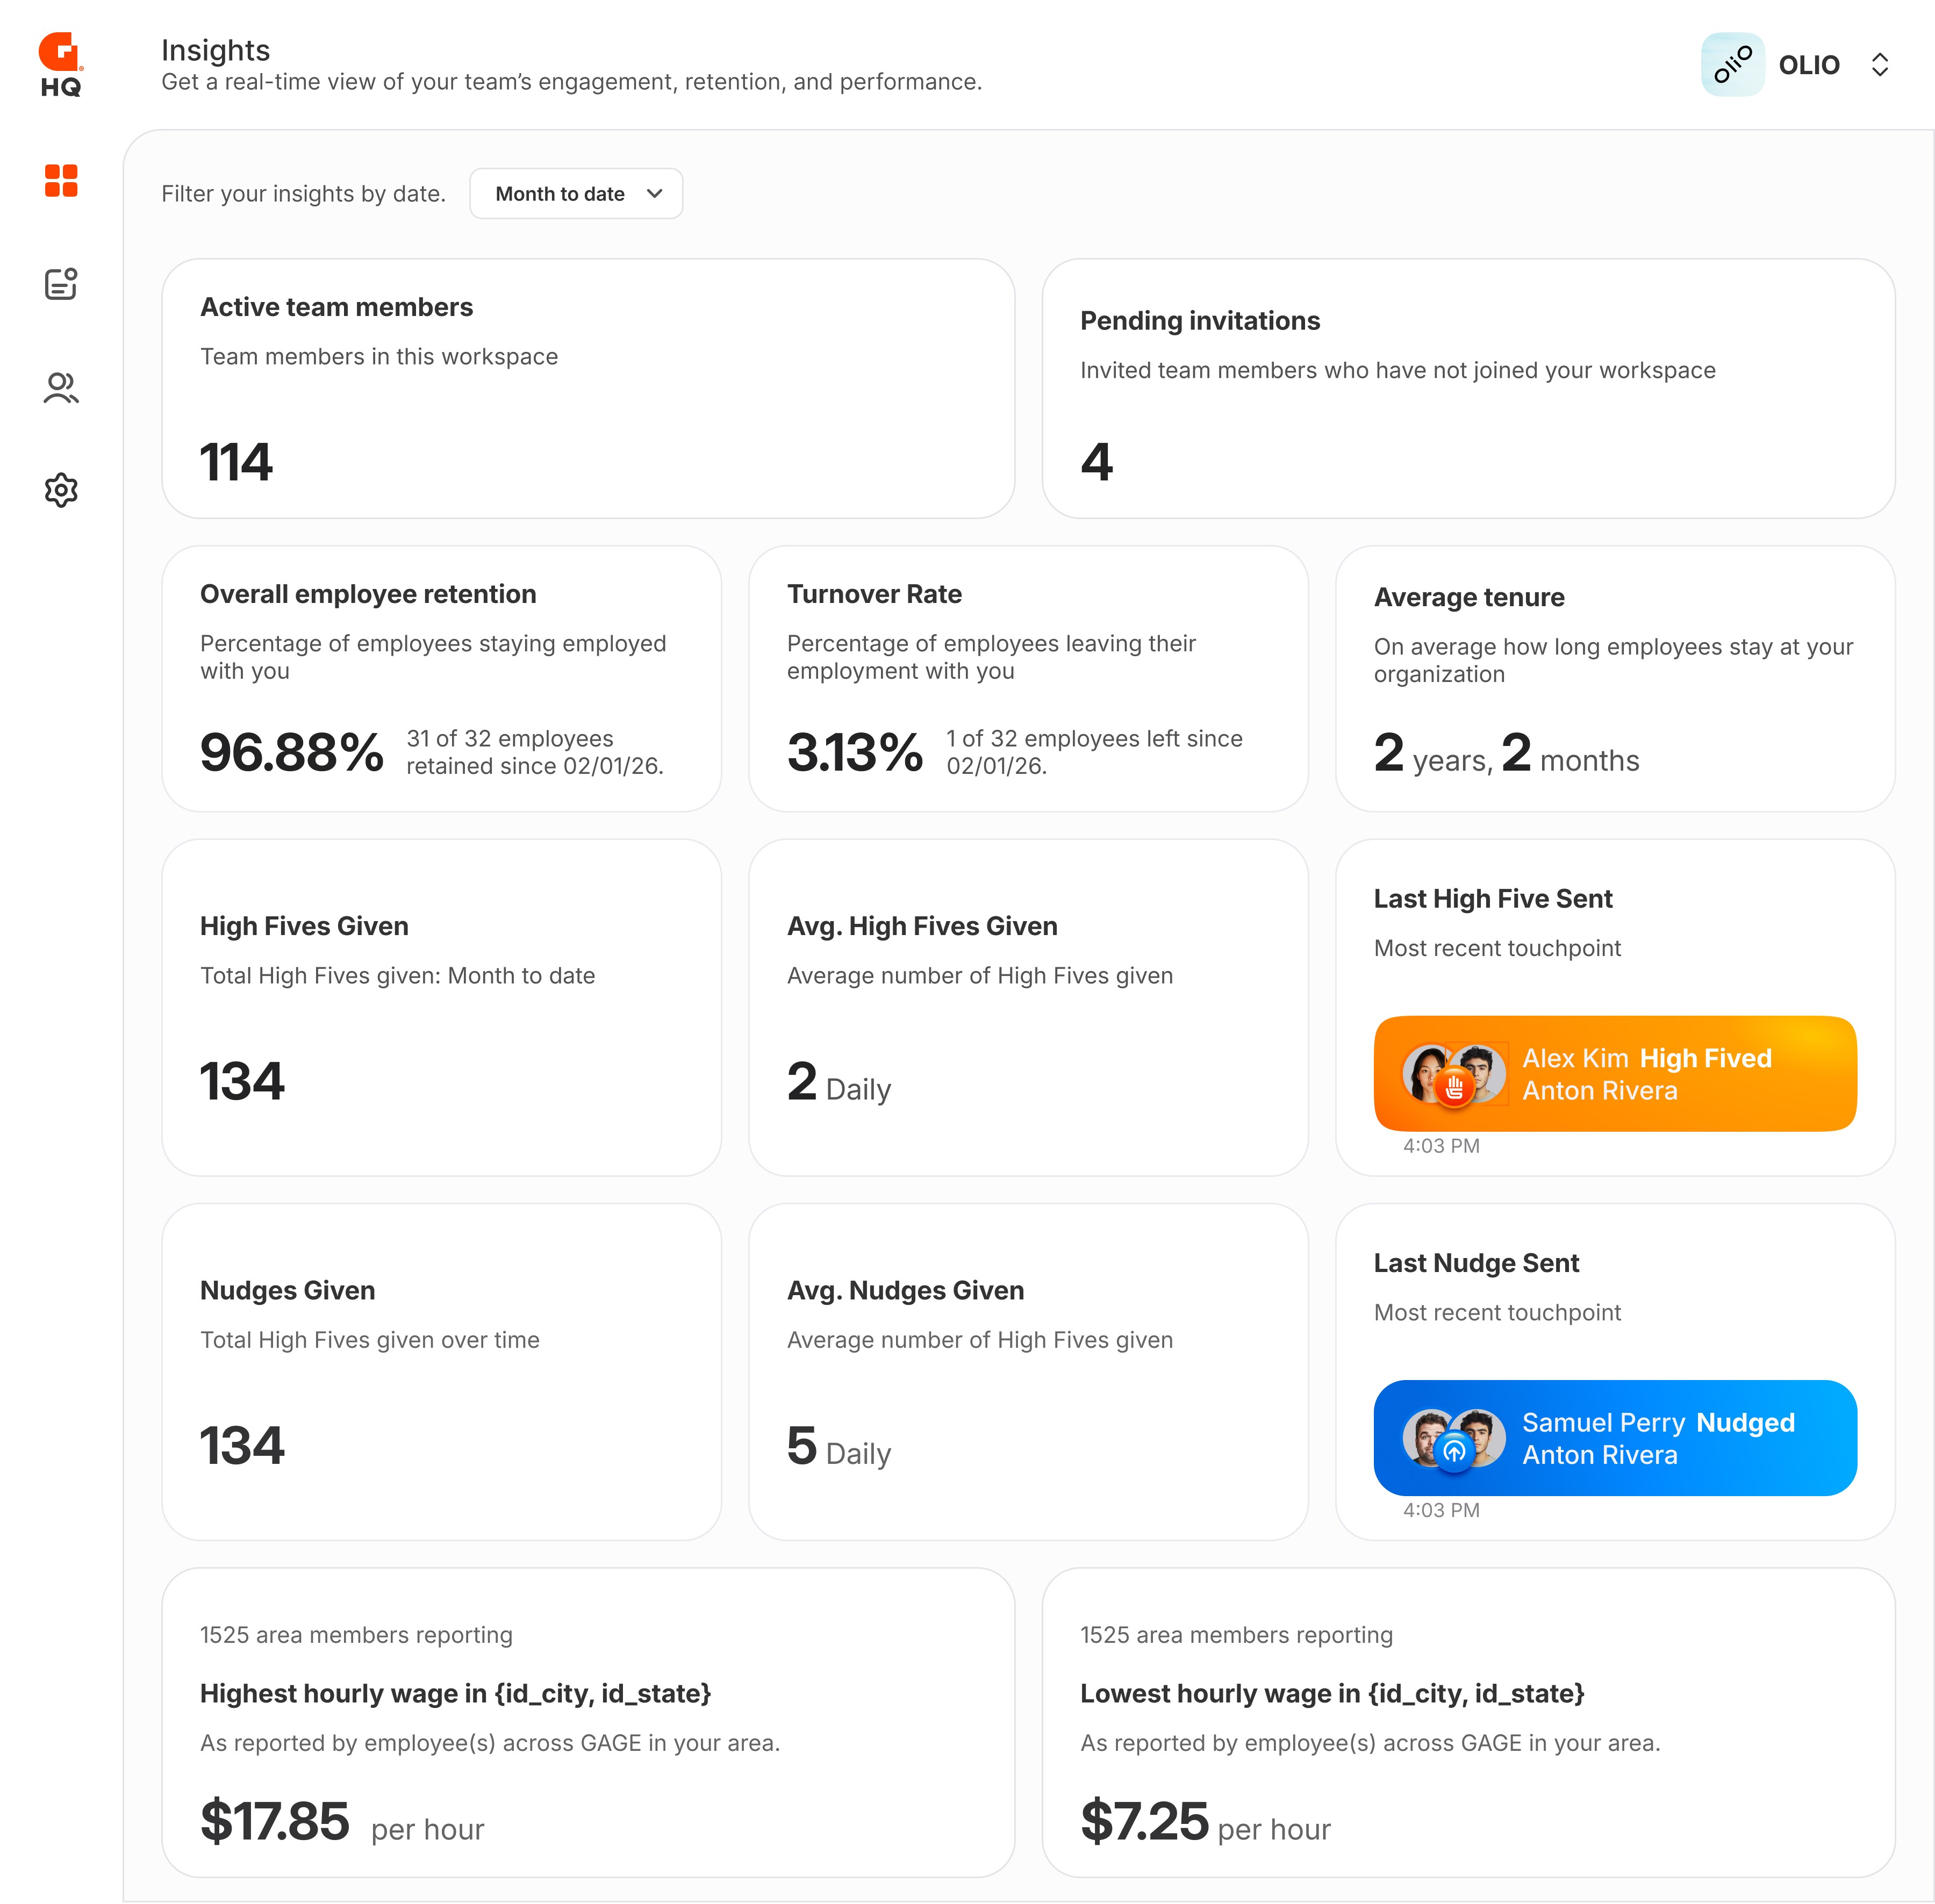Open the Month to date filter dropdown
This screenshot has height=1904, width=1935.
576,193
